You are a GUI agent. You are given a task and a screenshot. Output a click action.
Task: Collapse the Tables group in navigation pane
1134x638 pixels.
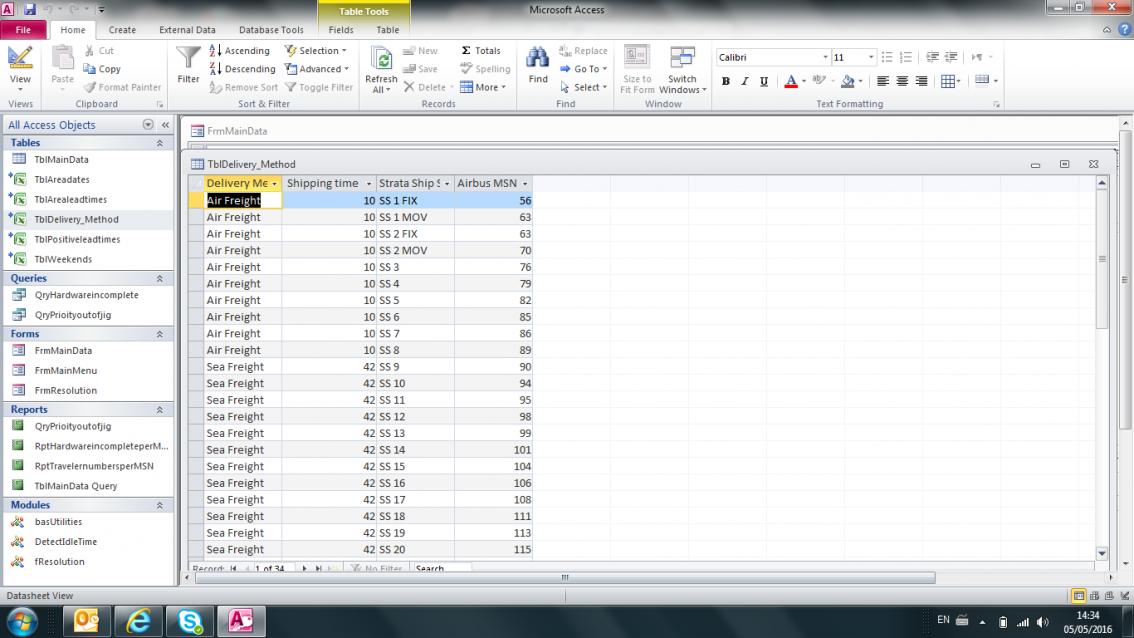tap(160, 143)
